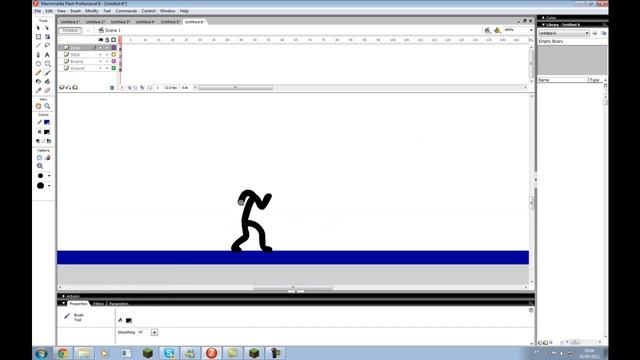640x360 pixels.
Task: Expand the Color panel
Action: click(543, 18)
